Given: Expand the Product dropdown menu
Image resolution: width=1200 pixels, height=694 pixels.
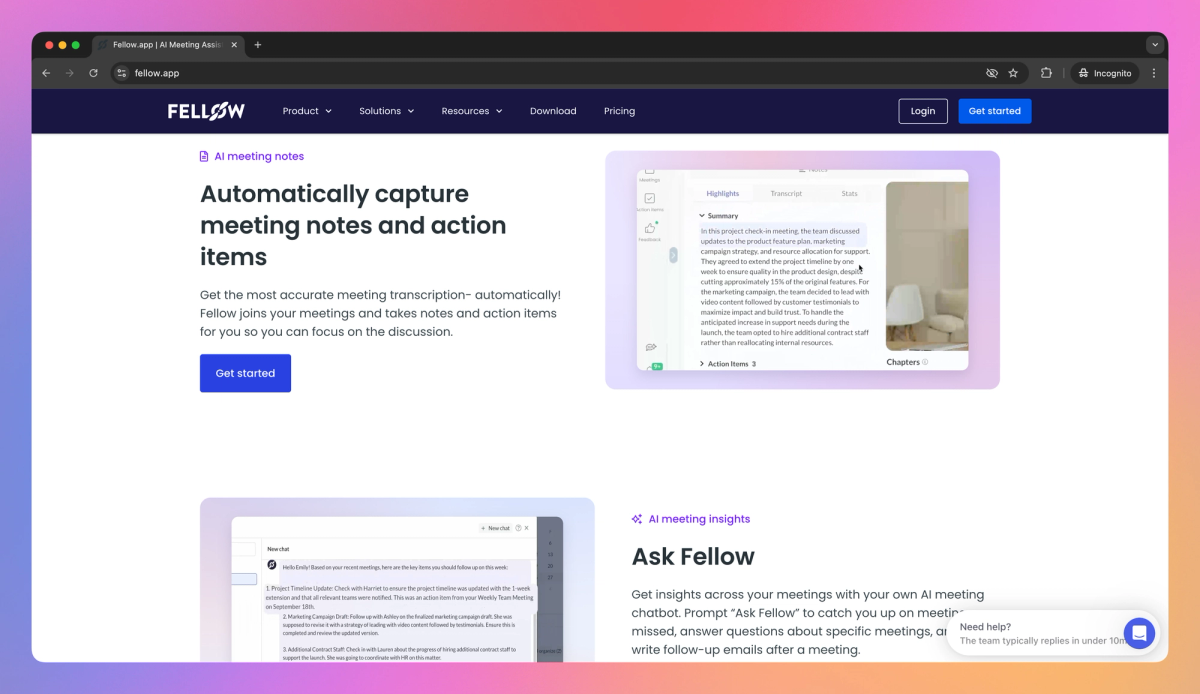Looking at the screenshot, I should click(x=307, y=111).
